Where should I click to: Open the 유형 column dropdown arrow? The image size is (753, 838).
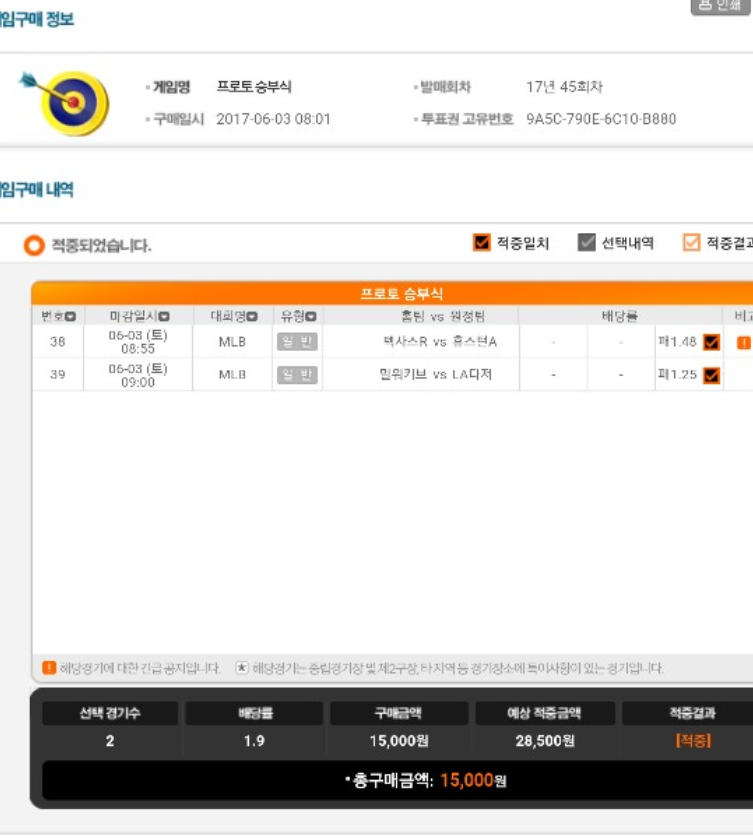click(x=311, y=316)
